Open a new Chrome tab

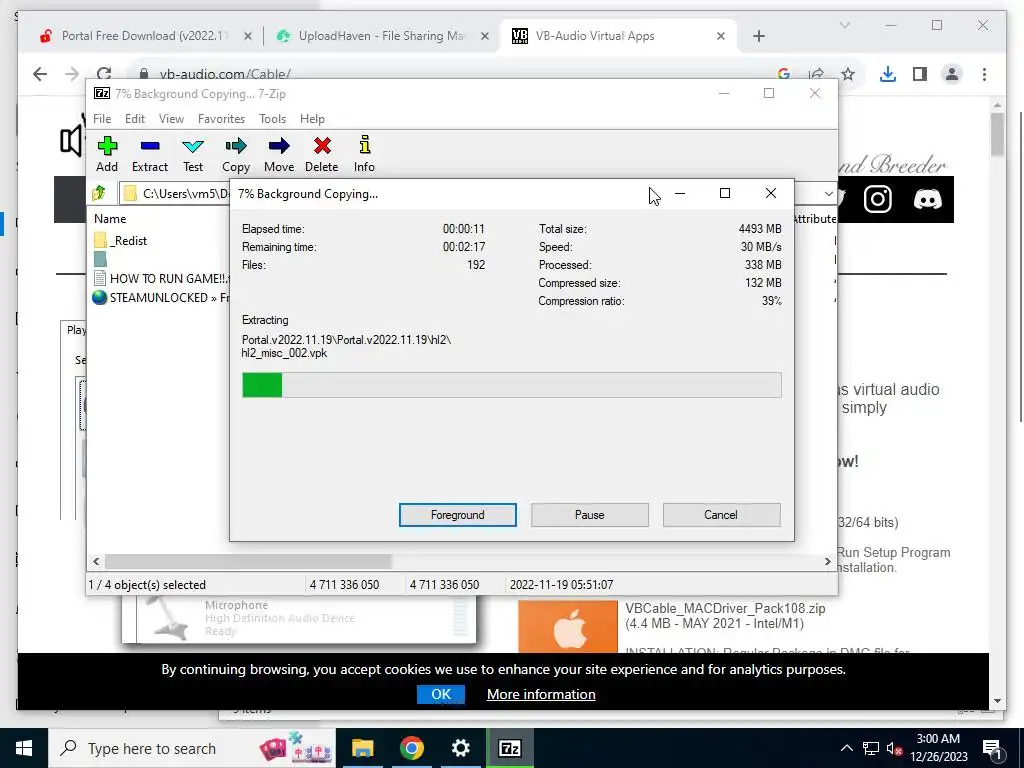click(x=758, y=36)
